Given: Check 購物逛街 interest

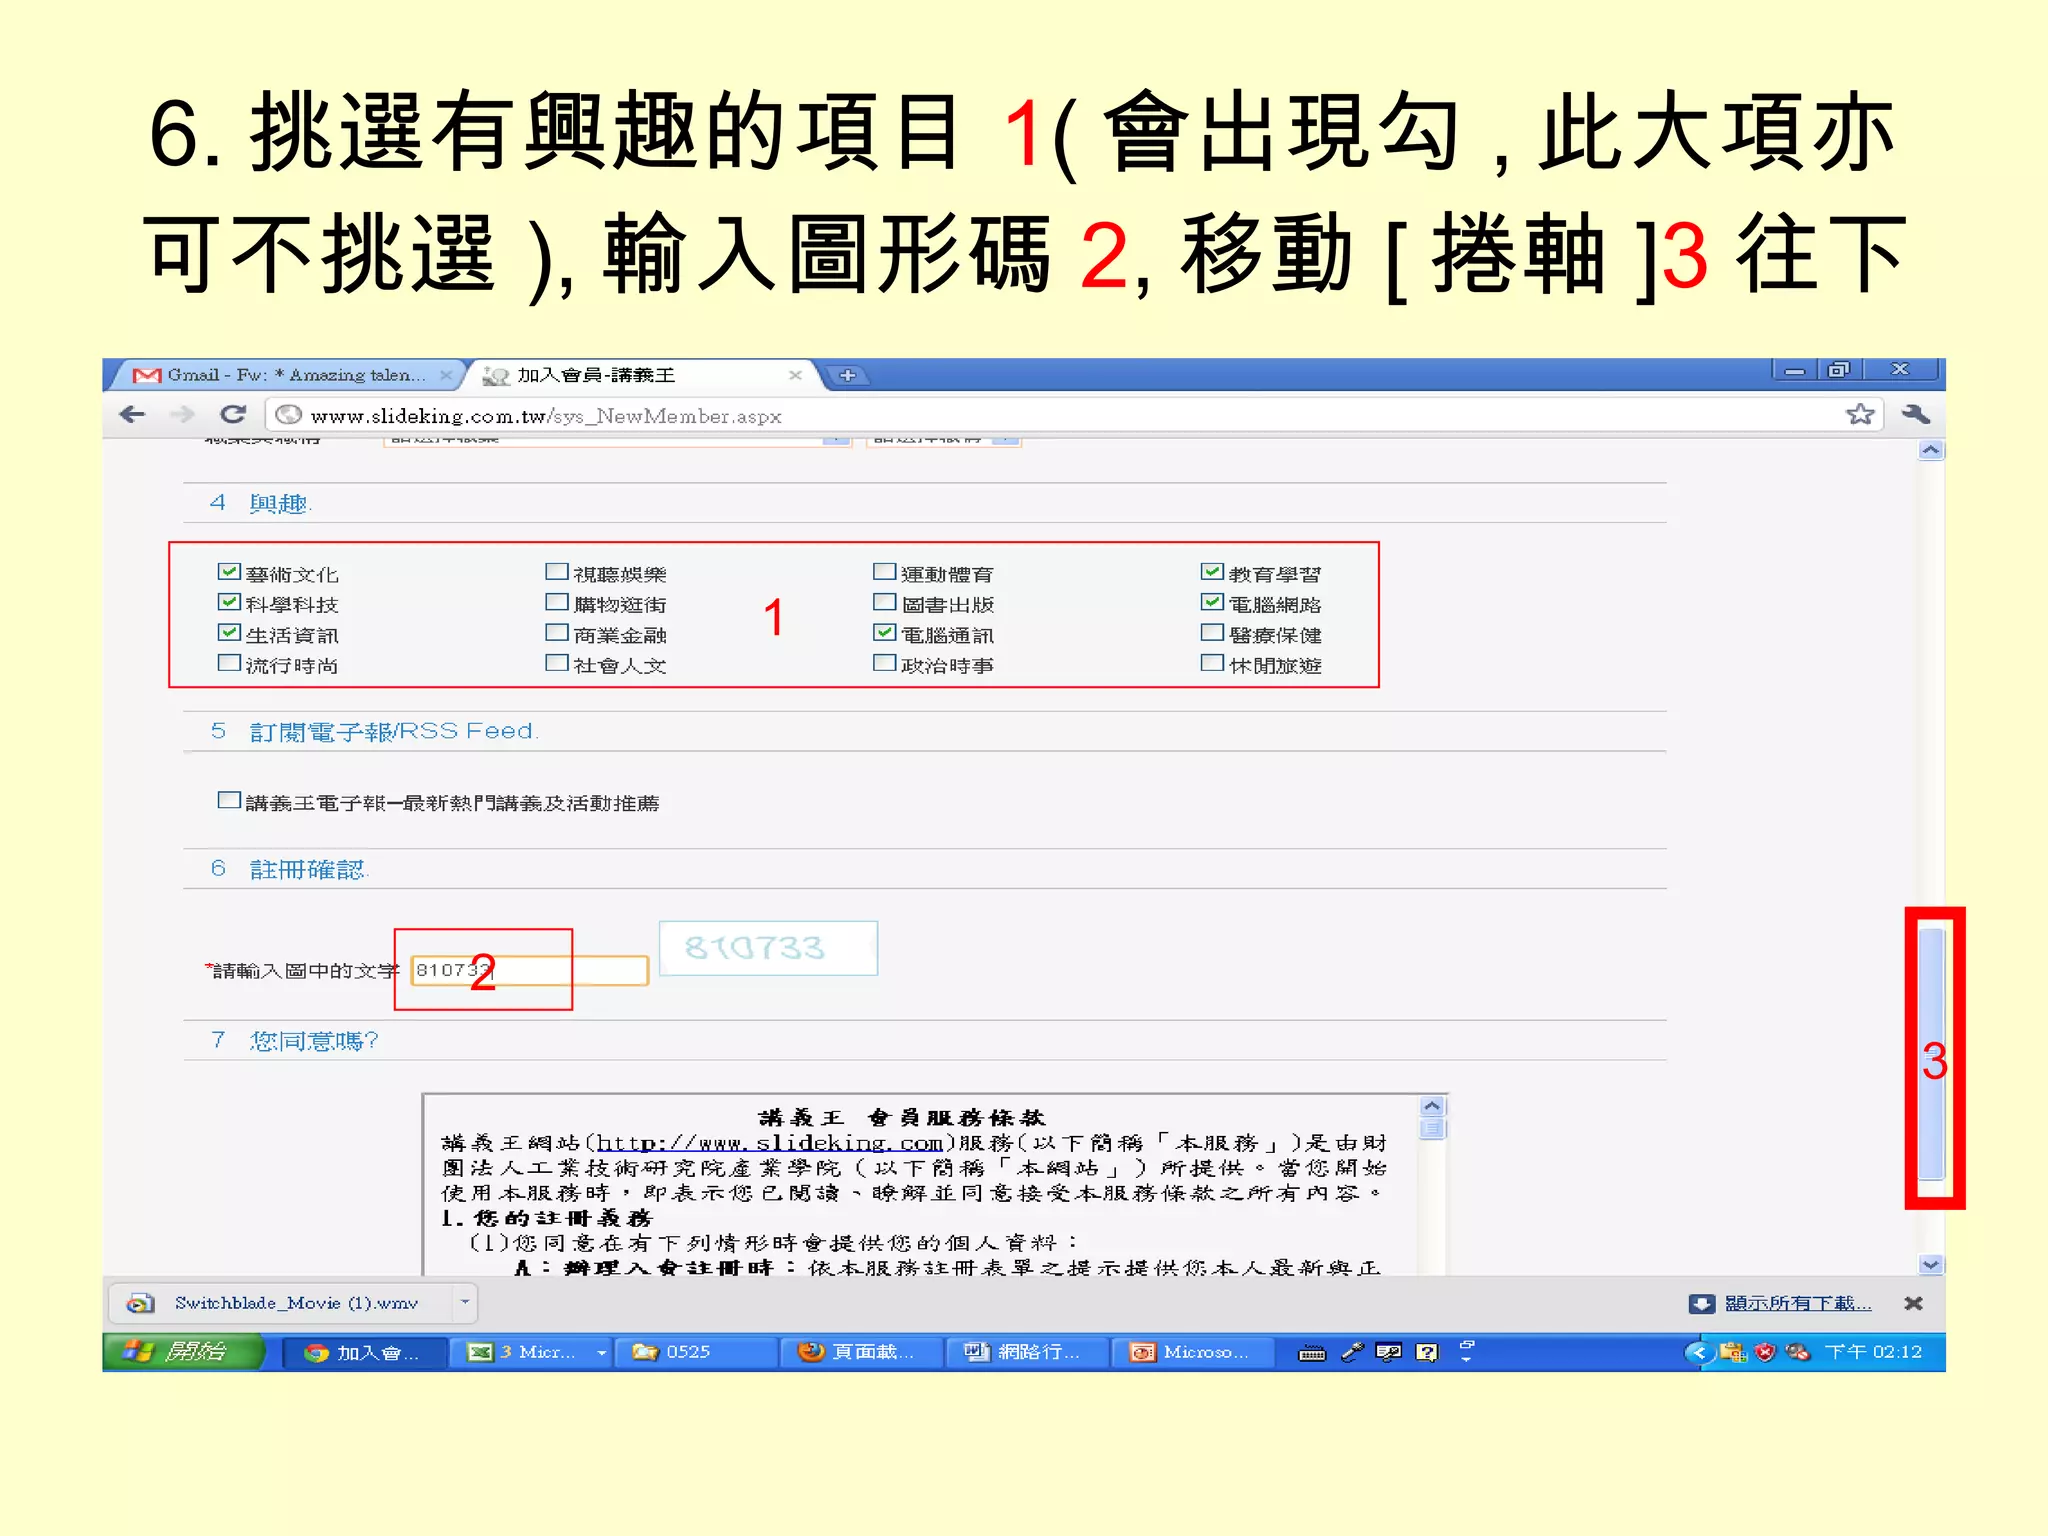Looking at the screenshot, I should point(557,602).
